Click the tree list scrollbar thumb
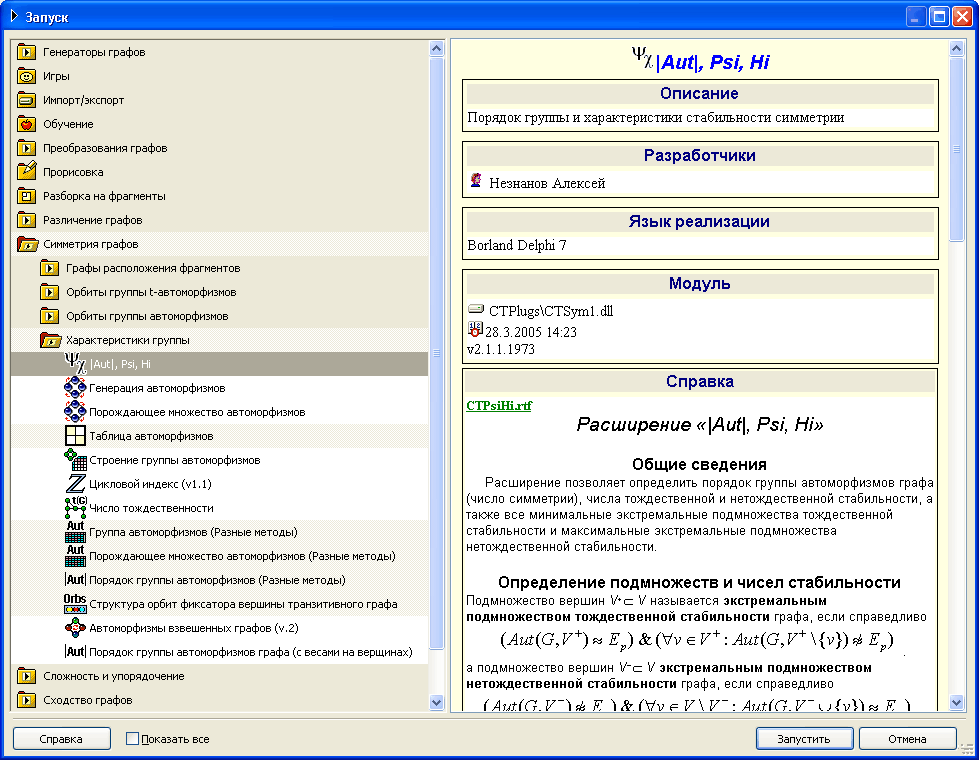The width and height of the screenshot is (979, 760). tap(436, 353)
